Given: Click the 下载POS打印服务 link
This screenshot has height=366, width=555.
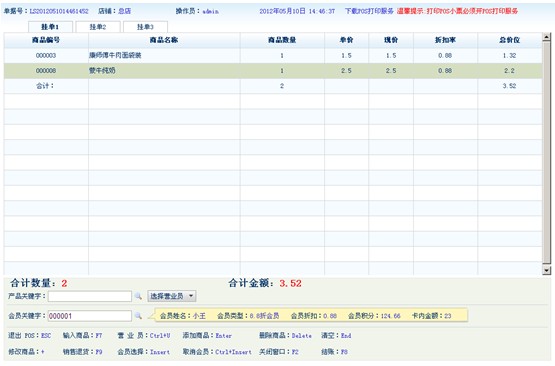Looking at the screenshot, I should [369, 11].
